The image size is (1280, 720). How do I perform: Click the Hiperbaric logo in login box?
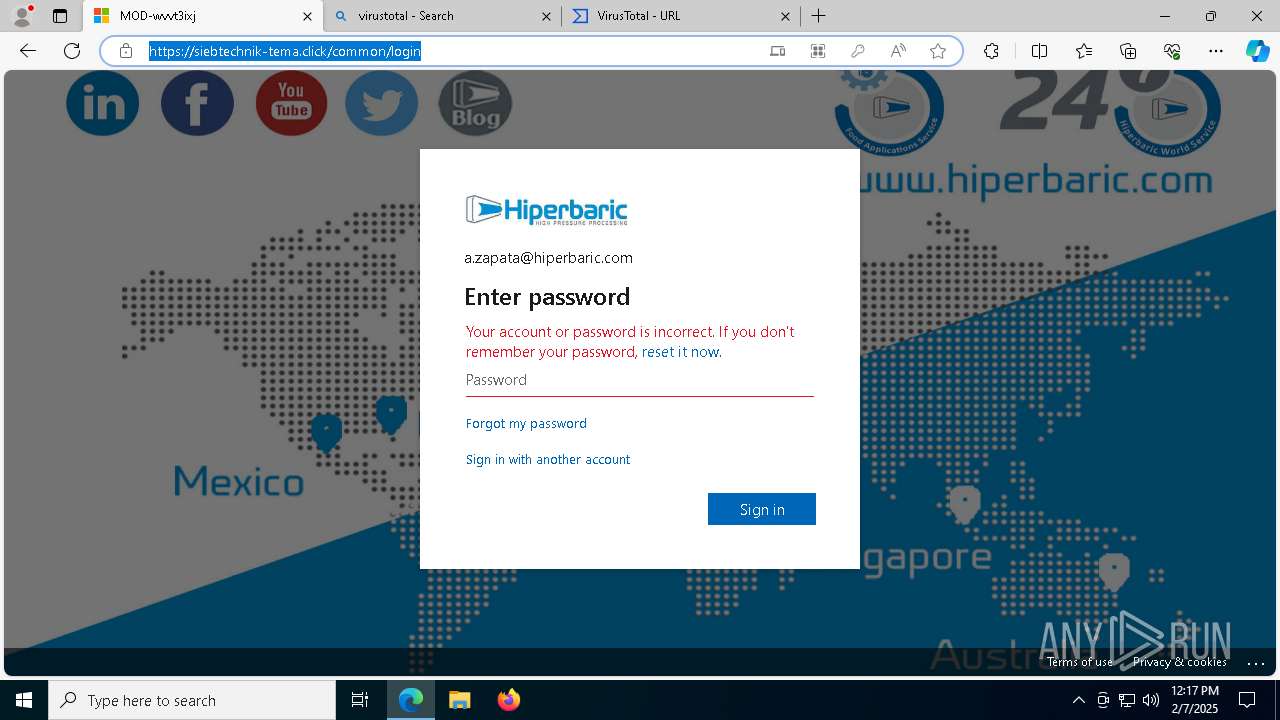(x=546, y=210)
